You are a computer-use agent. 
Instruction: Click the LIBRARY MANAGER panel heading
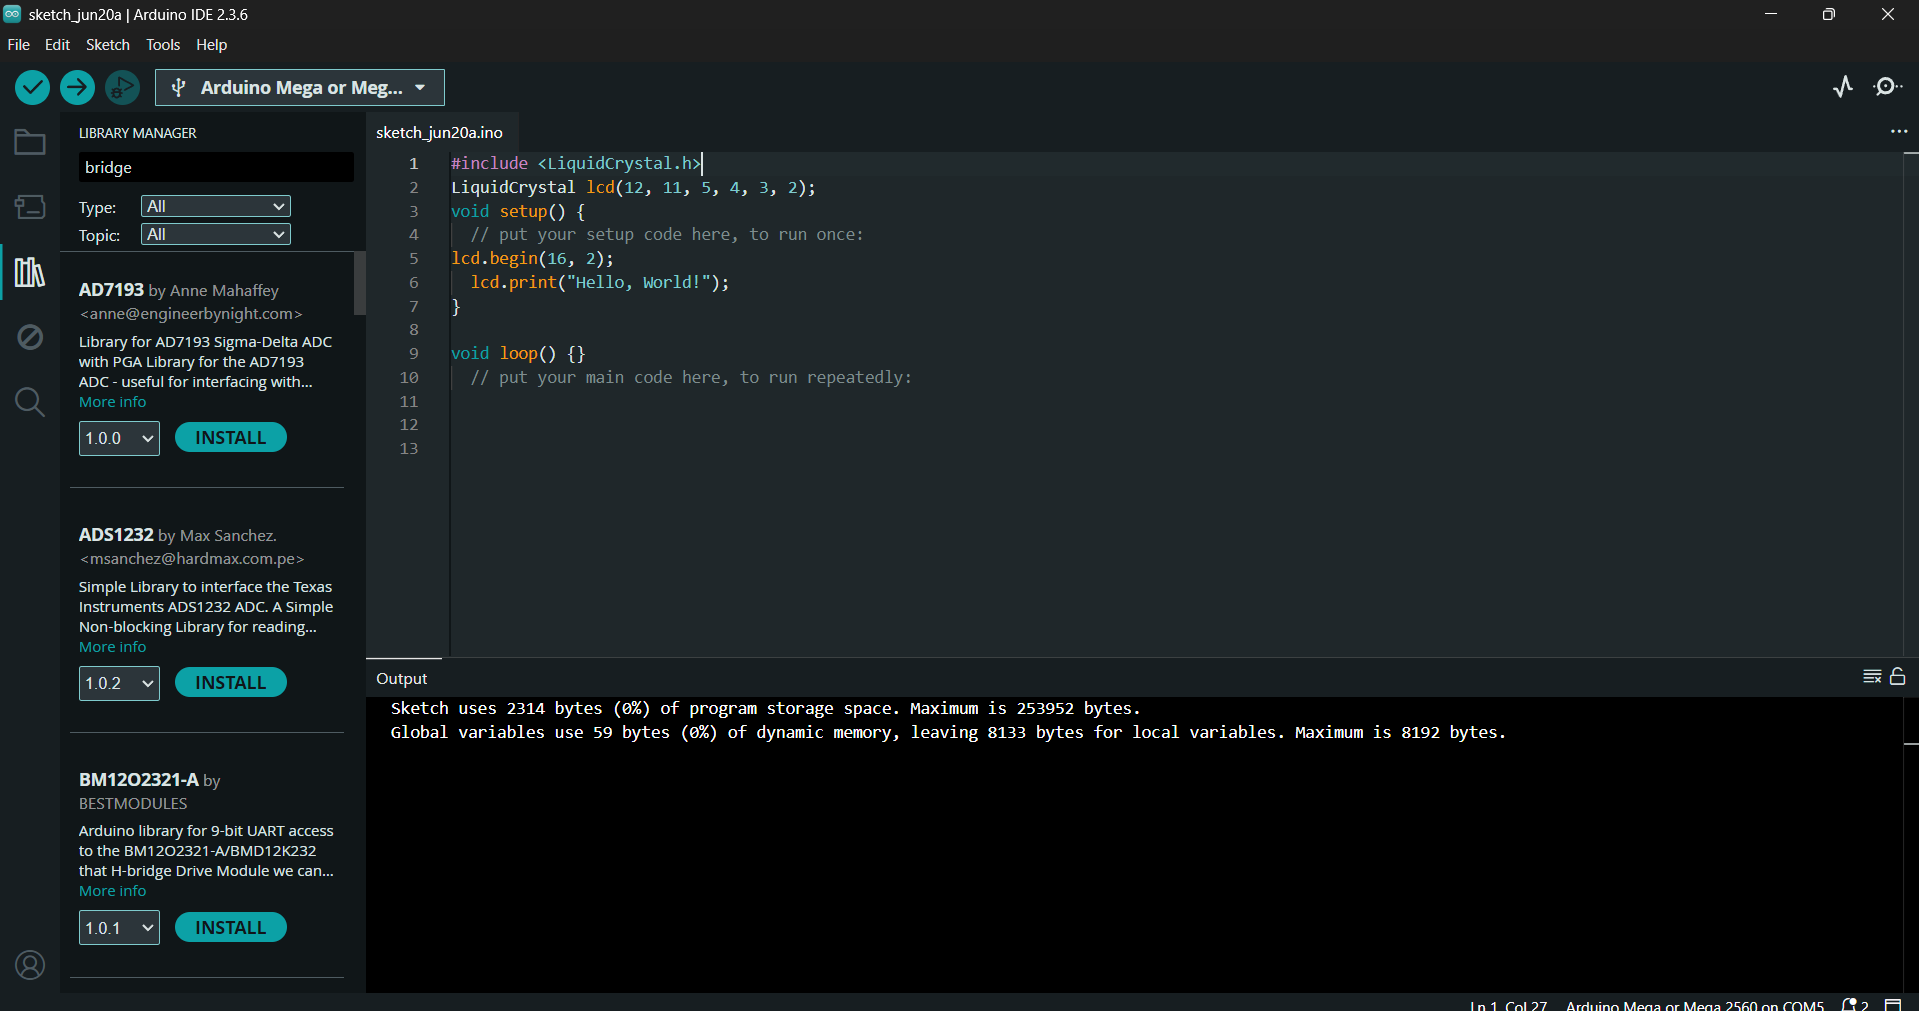(x=138, y=133)
